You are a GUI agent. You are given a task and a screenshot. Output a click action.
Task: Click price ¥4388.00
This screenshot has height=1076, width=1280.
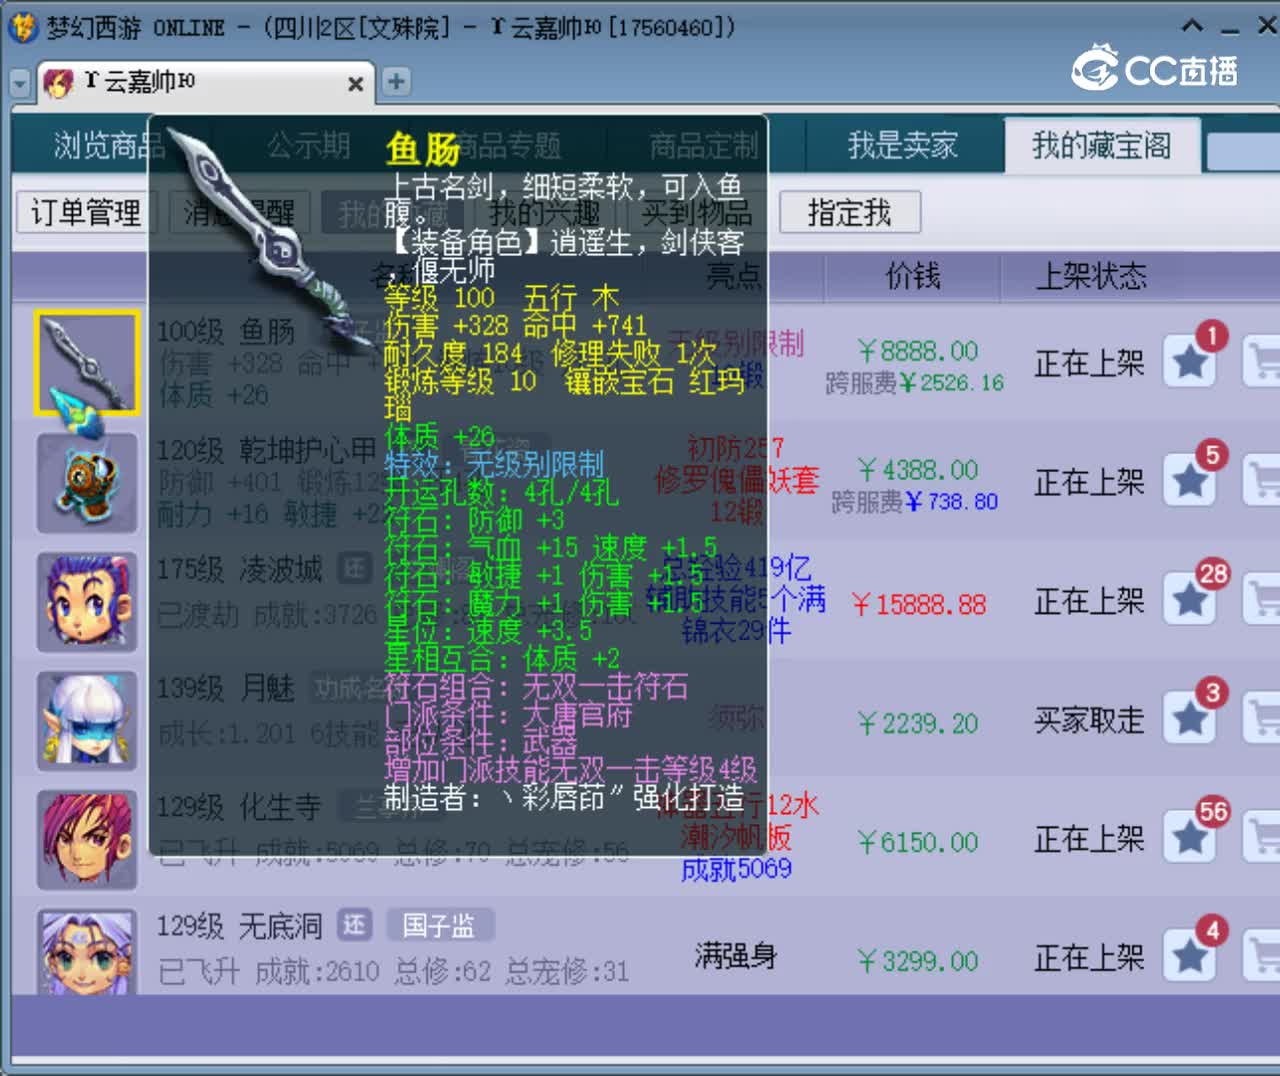918,470
